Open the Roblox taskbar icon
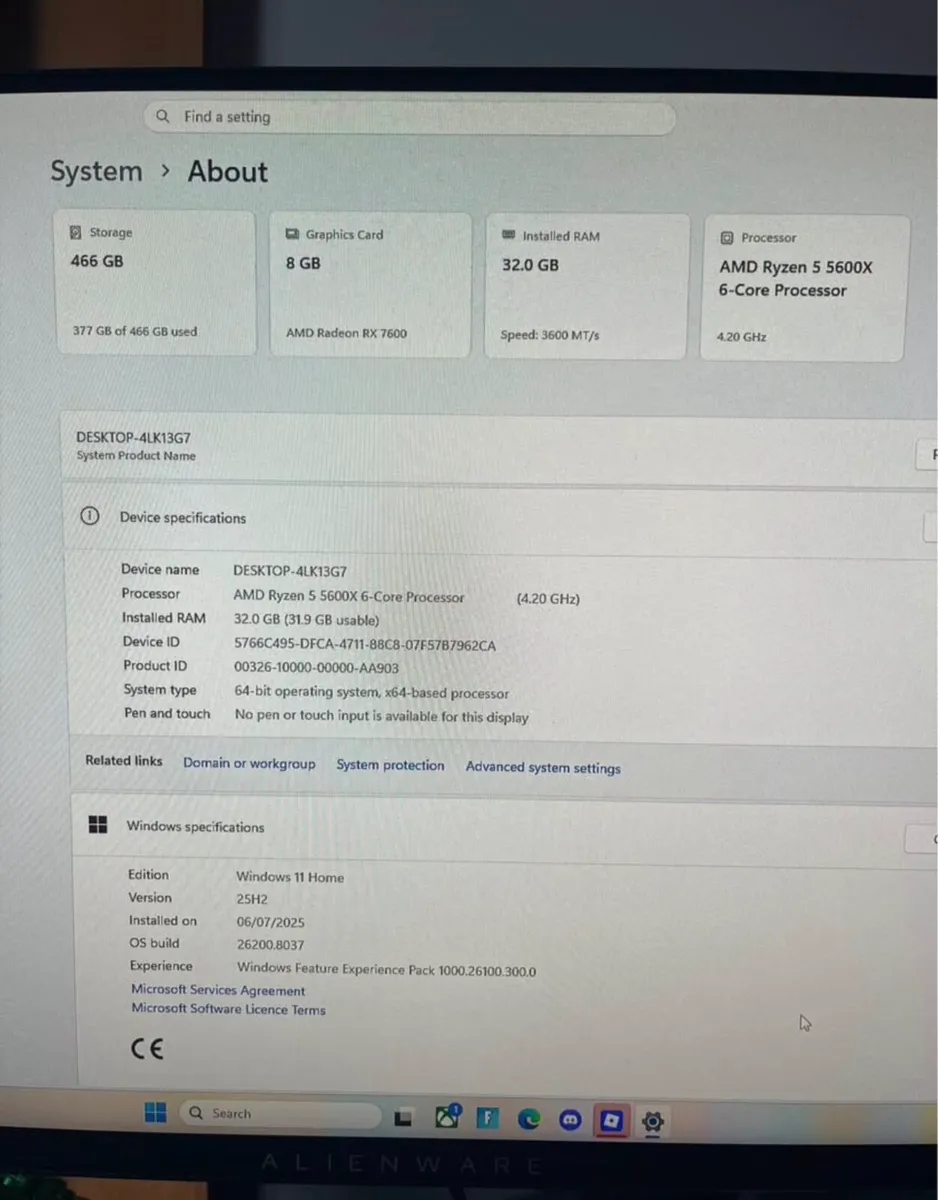The width and height of the screenshot is (938, 1200). coord(610,1122)
